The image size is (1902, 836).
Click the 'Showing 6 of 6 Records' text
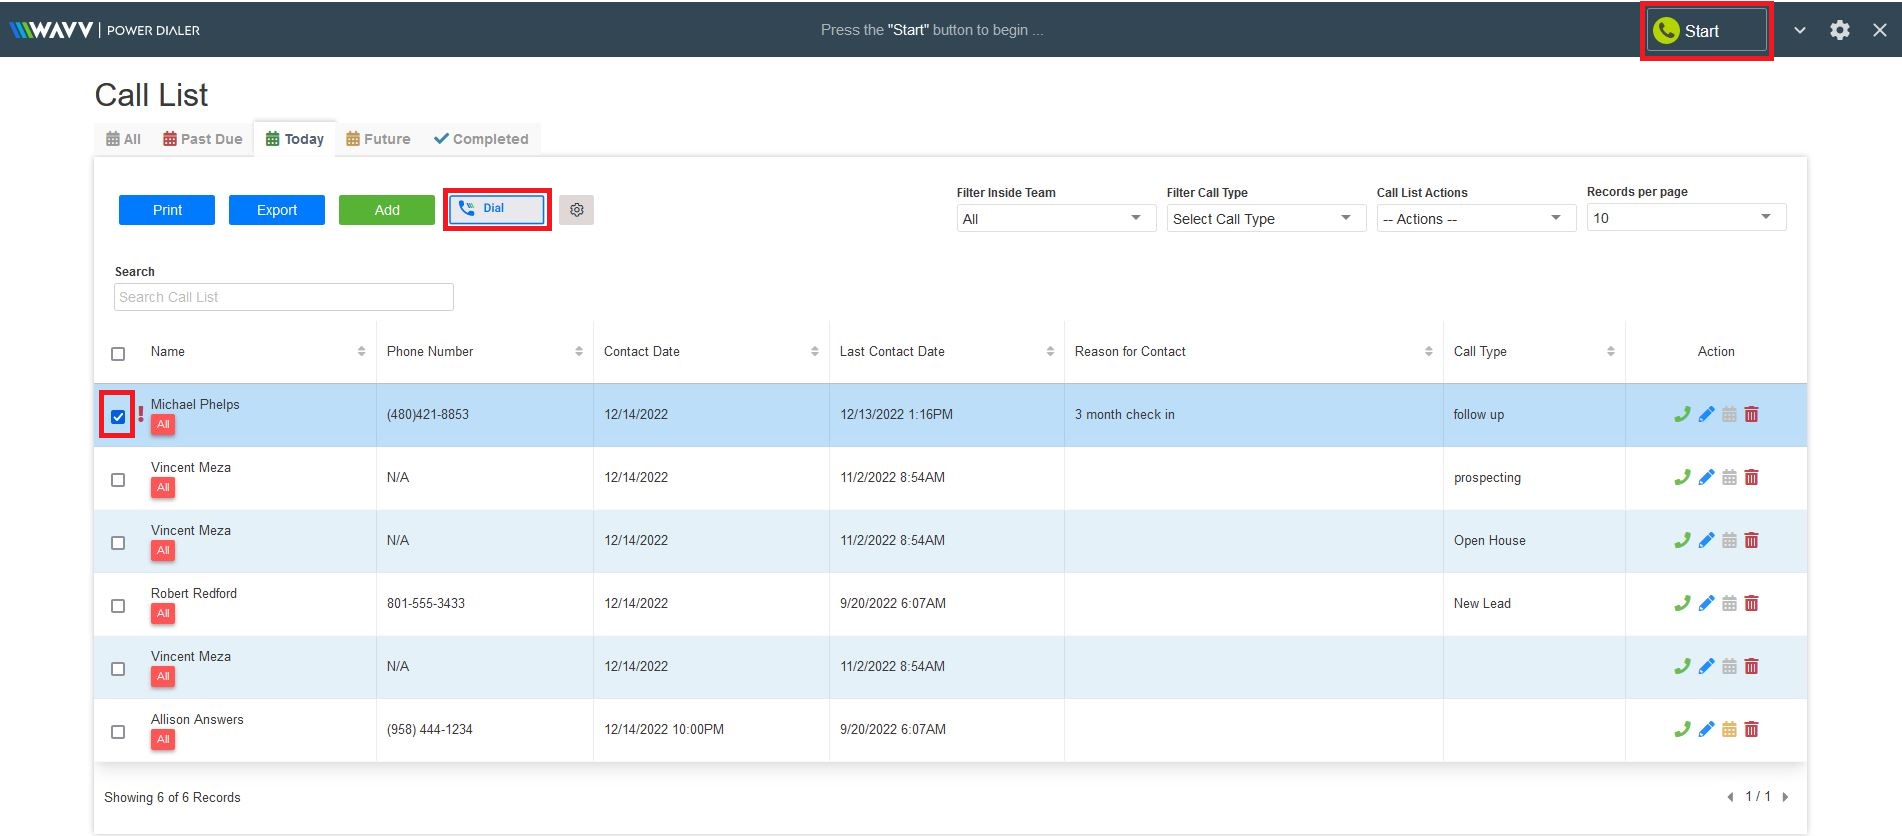point(172,797)
